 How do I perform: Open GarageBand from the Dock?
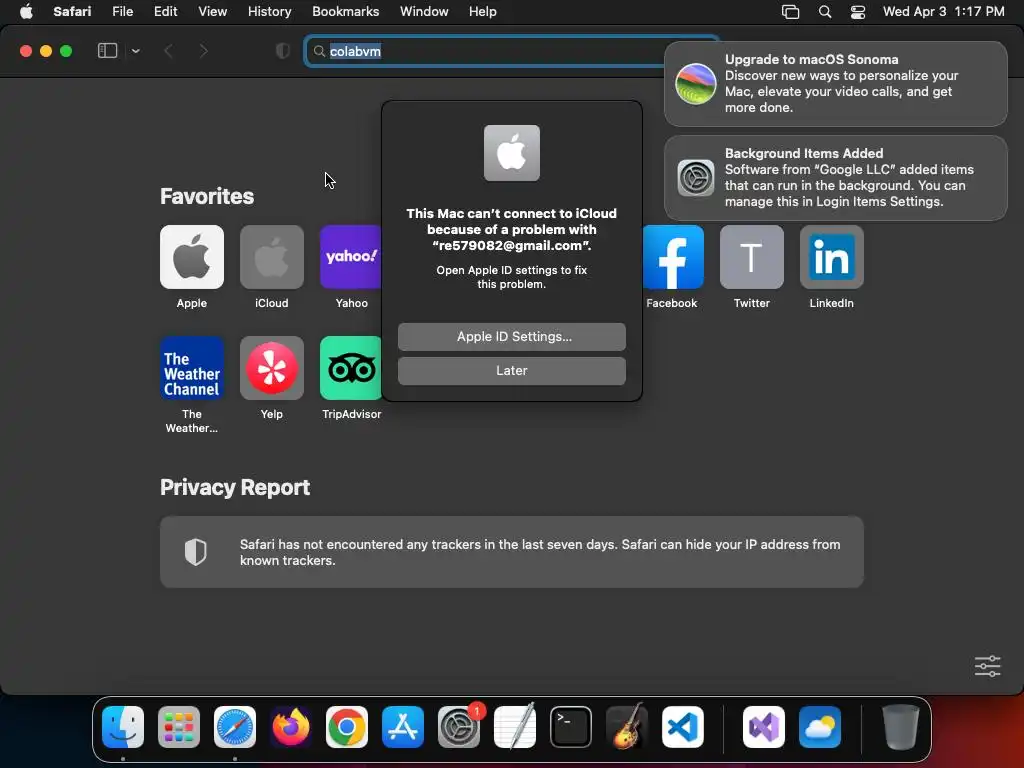626,727
